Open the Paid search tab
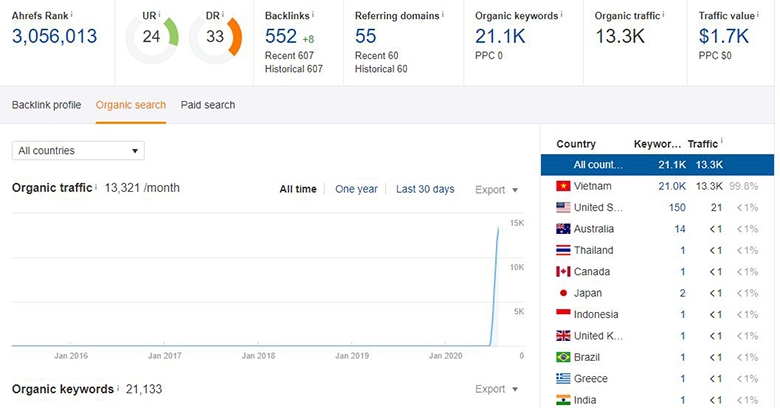780x408 pixels. [208, 105]
